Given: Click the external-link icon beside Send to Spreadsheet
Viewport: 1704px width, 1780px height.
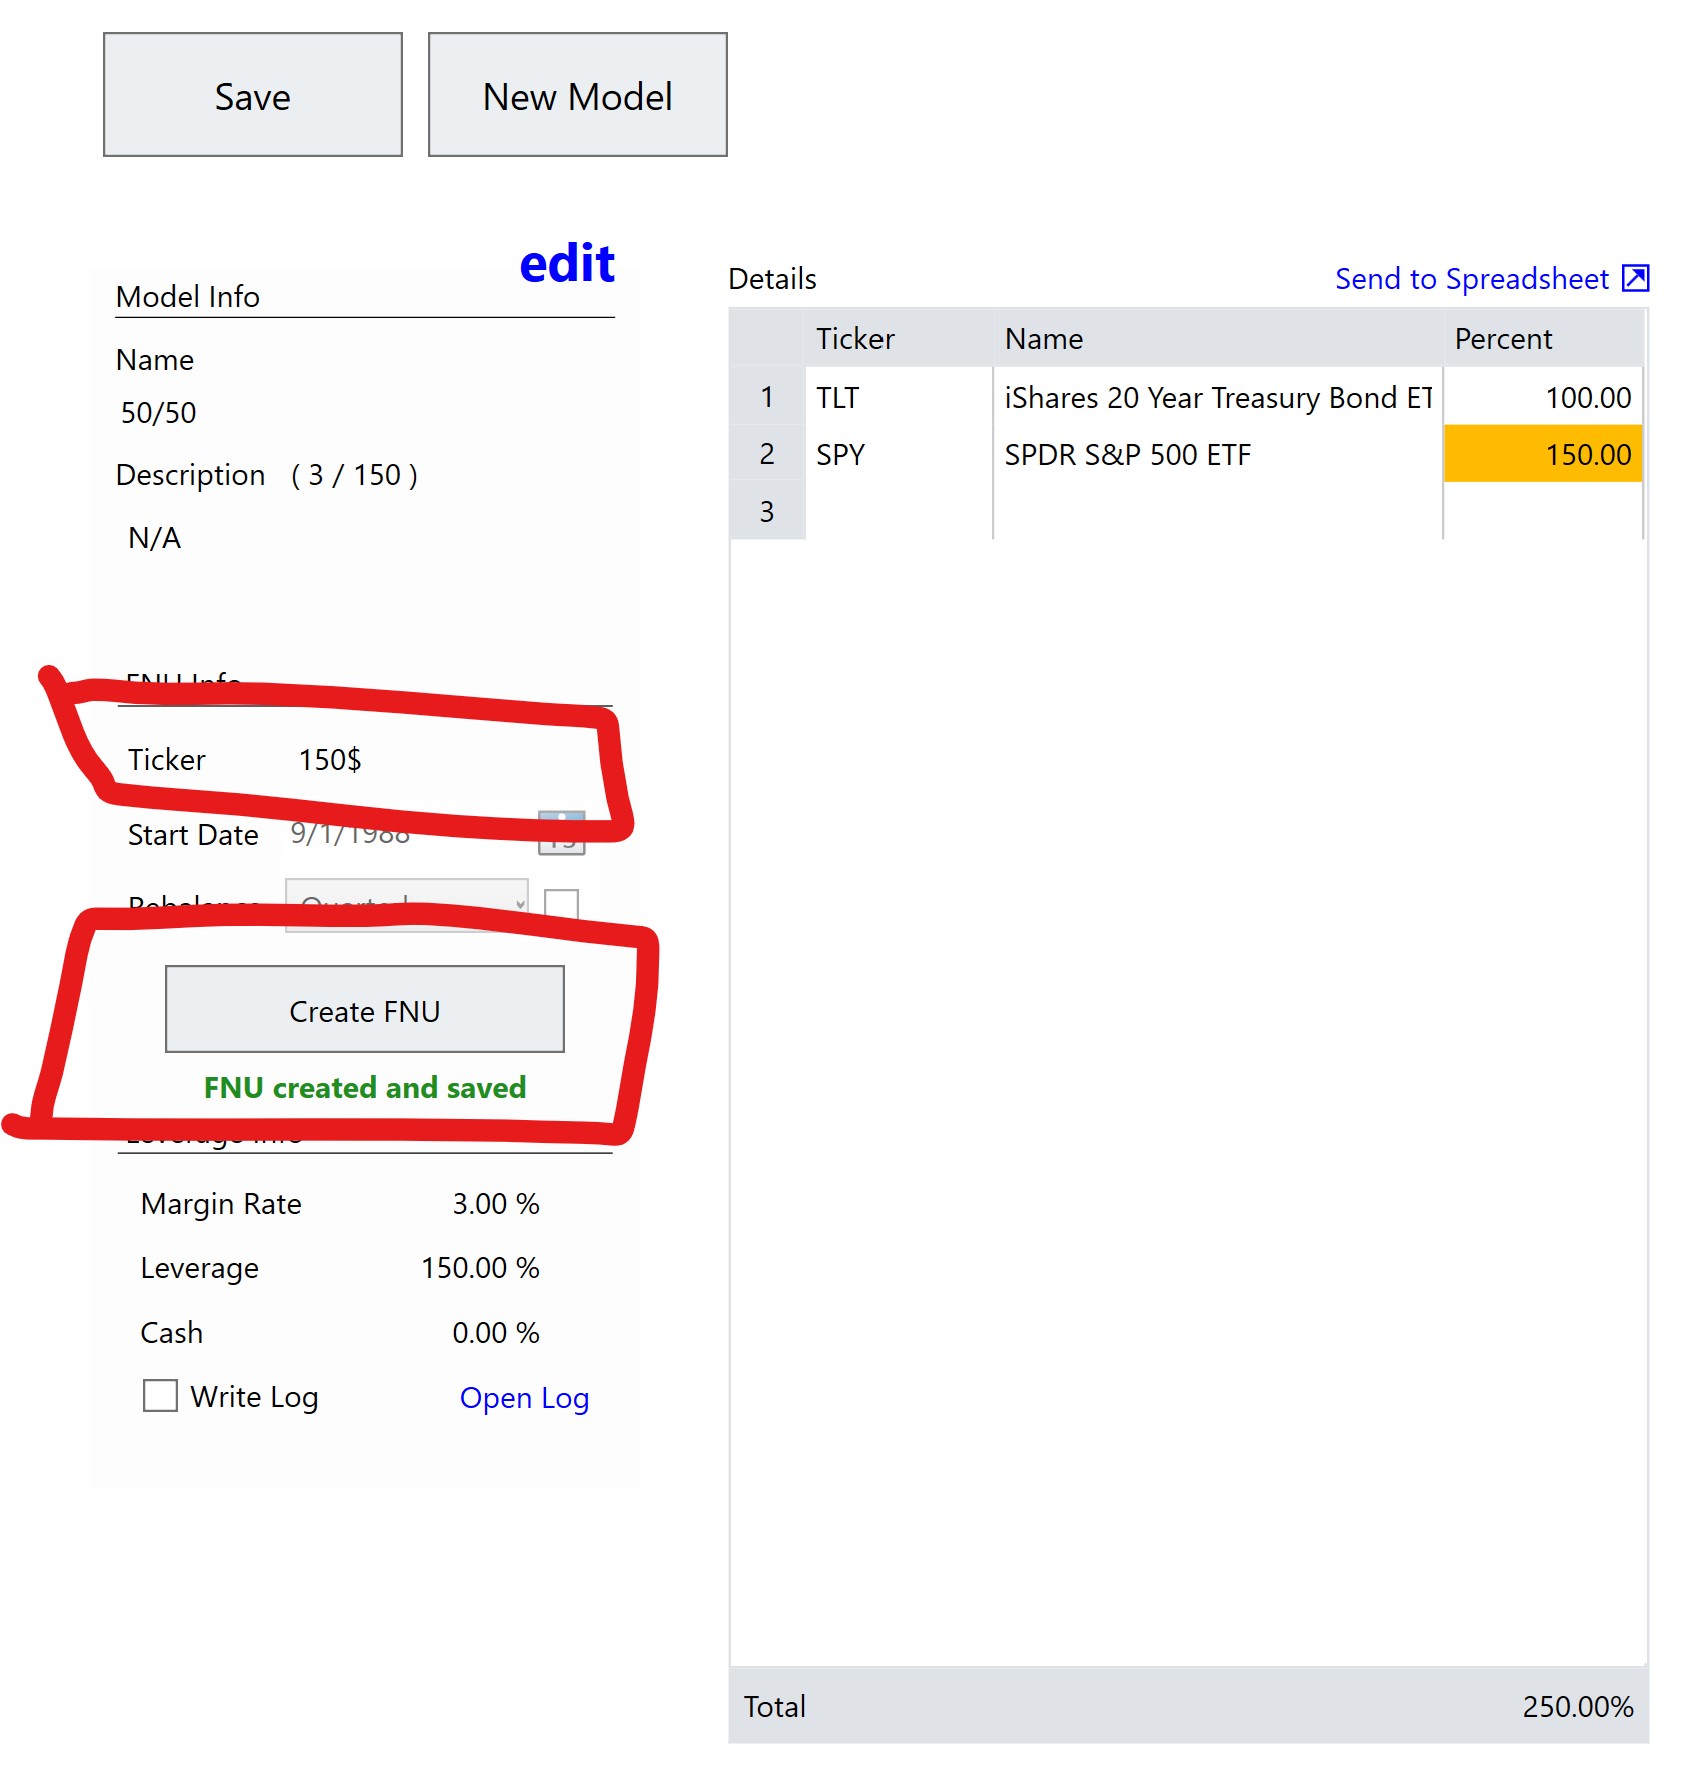Looking at the screenshot, I should [1637, 280].
